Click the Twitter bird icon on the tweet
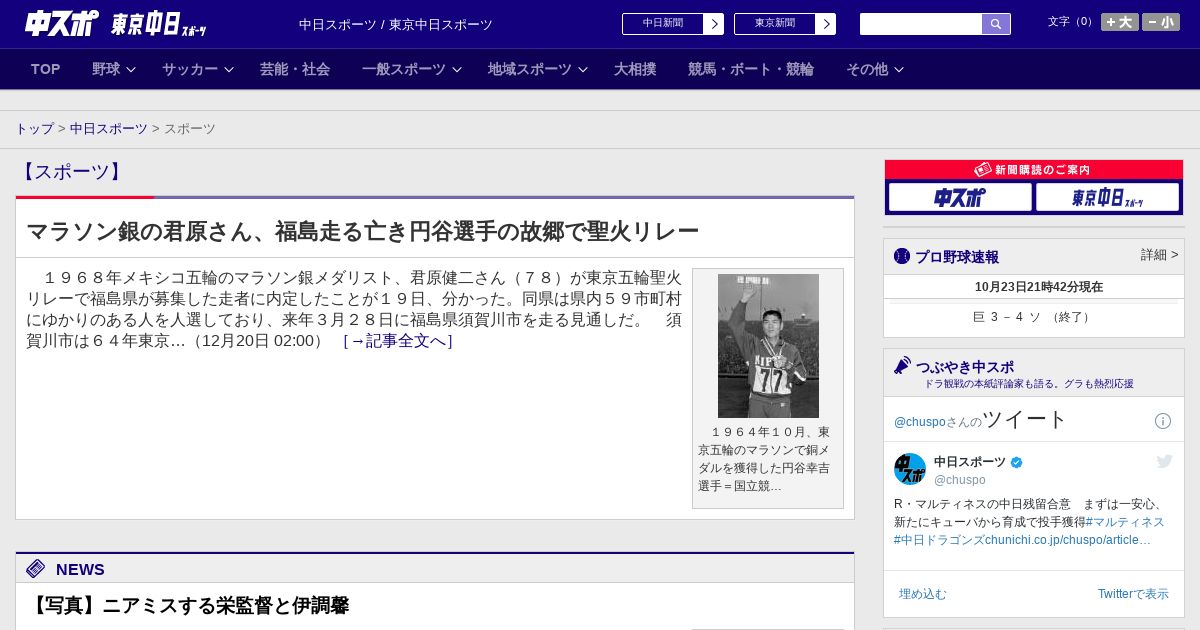The height and width of the screenshot is (630, 1200). tap(1164, 461)
